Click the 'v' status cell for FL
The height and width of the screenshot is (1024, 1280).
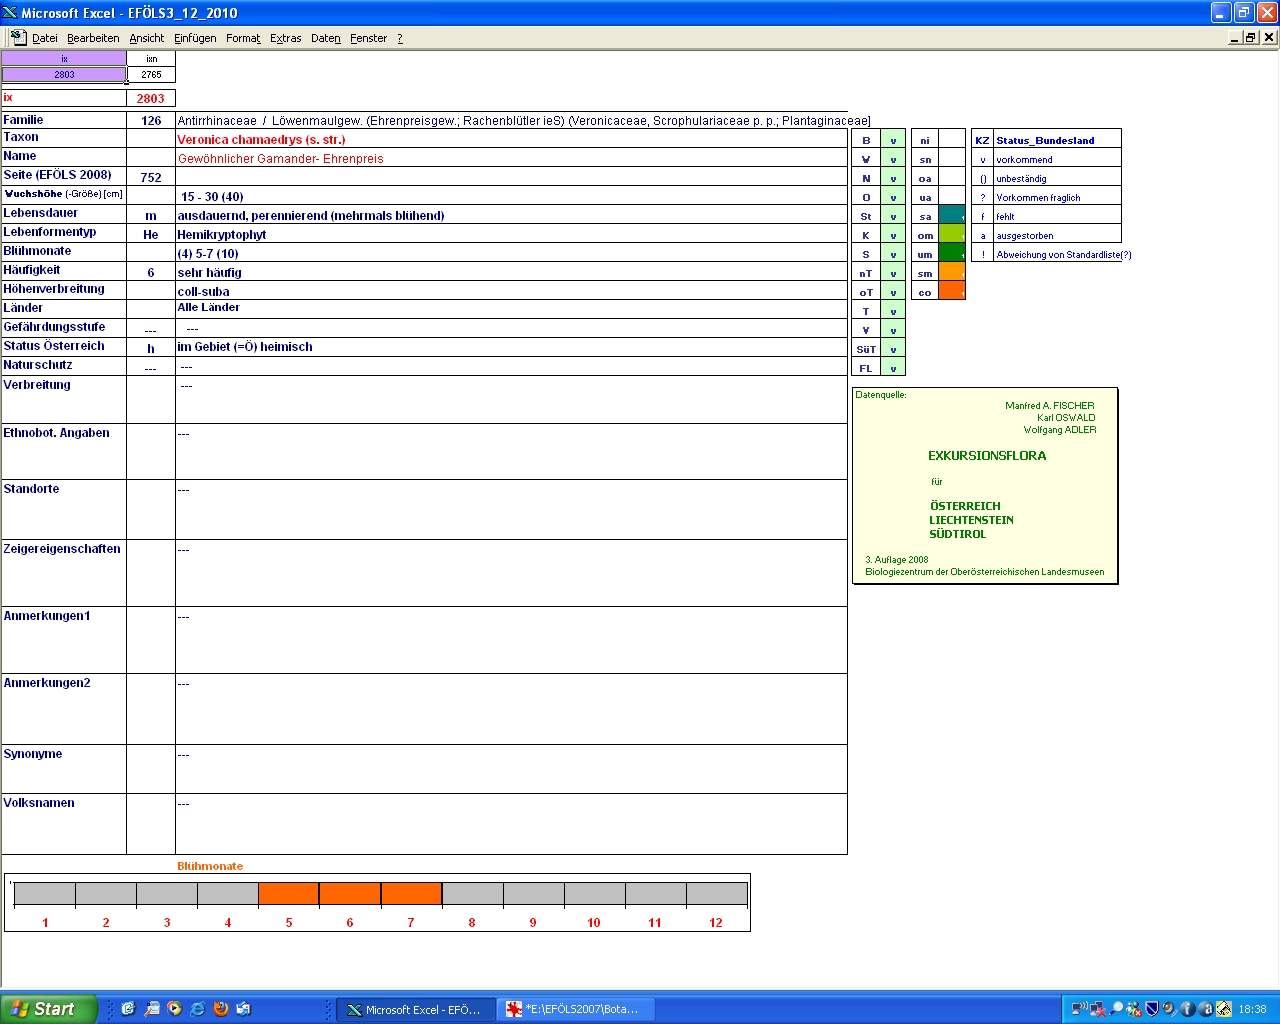click(x=893, y=368)
